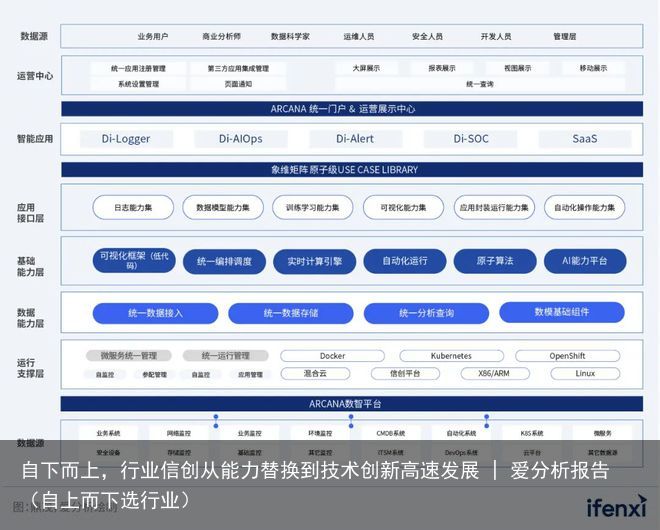Click the X86/ARM pill
The width and height of the screenshot is (660, 530).
(x=495, y=373)
